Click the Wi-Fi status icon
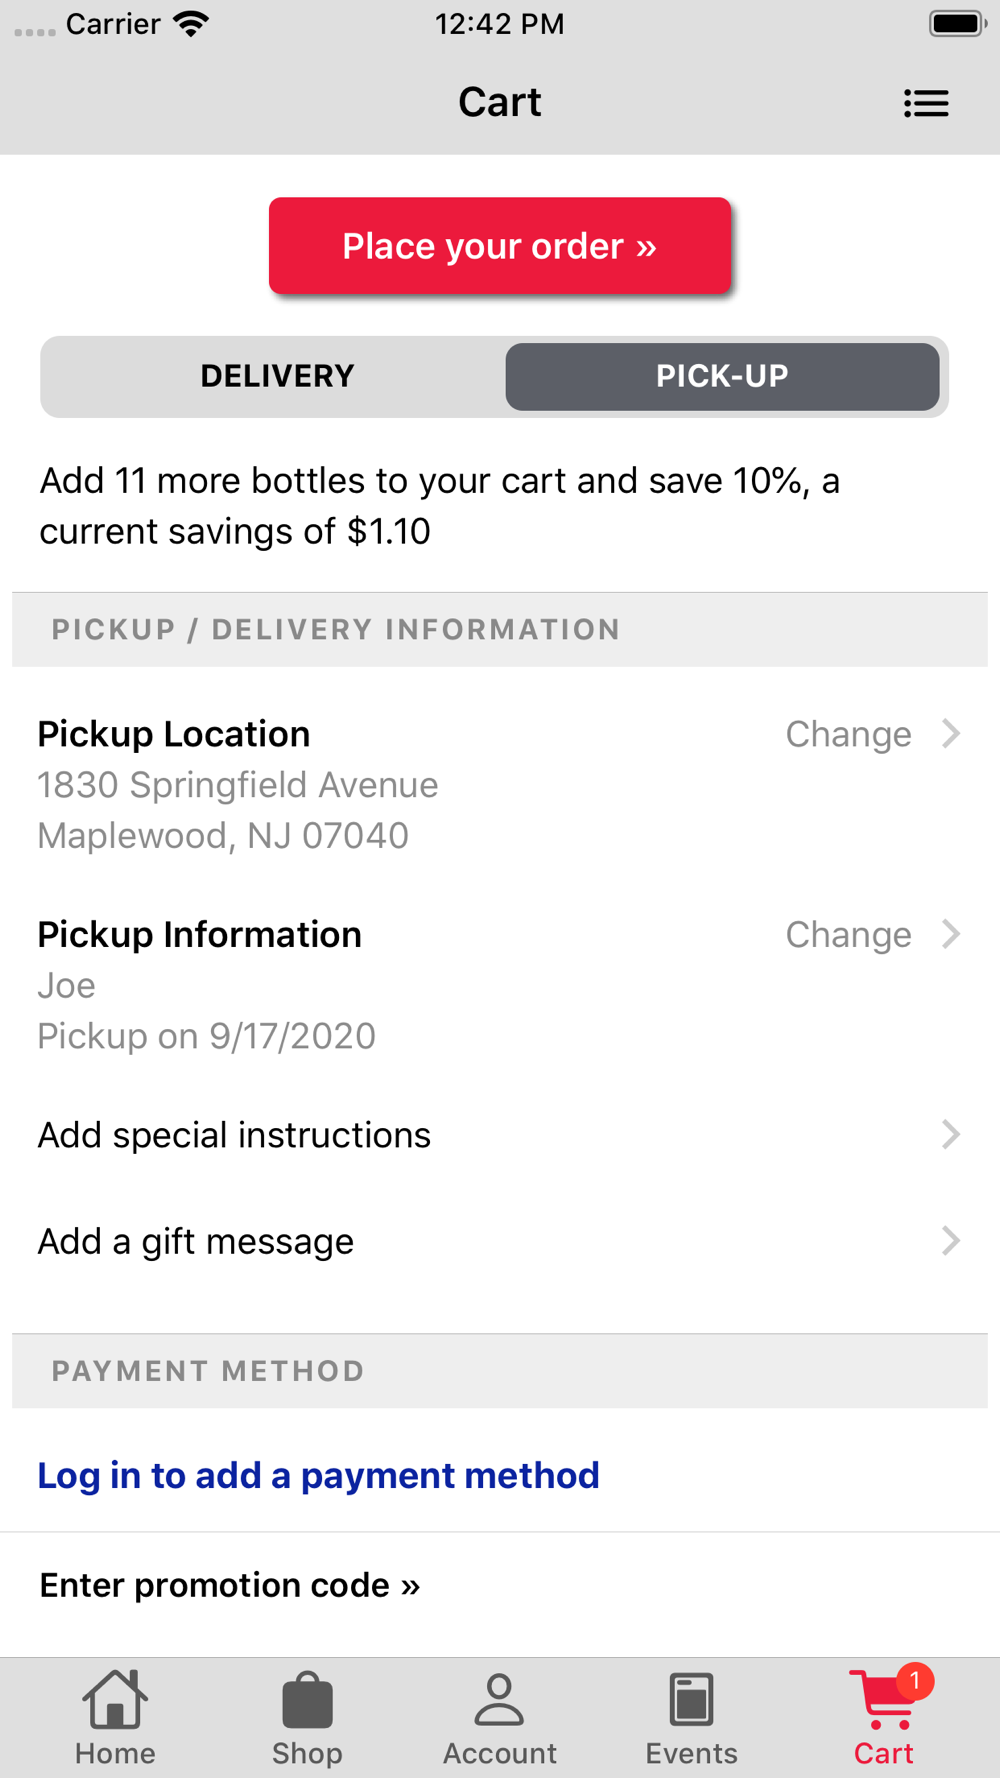This screenshot has height=1778, width=1000. (190, 24)
